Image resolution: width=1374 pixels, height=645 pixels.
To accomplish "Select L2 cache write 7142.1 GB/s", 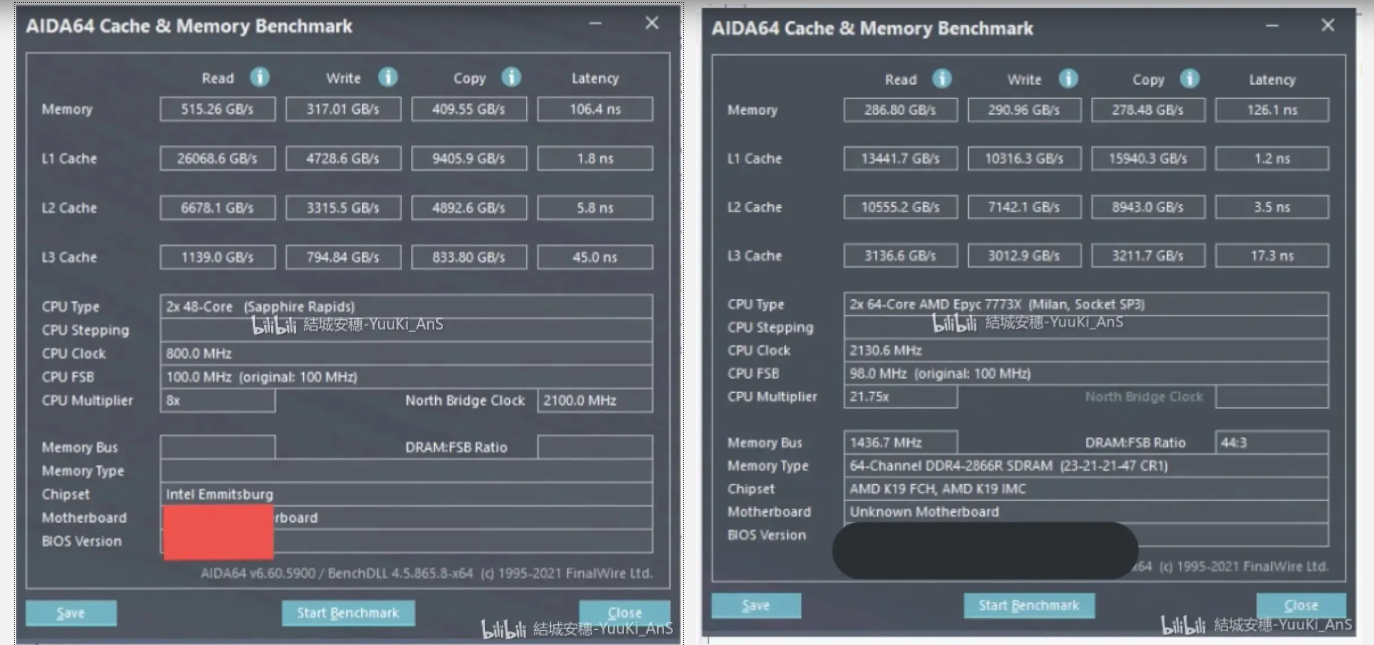I will [1025, 207].
